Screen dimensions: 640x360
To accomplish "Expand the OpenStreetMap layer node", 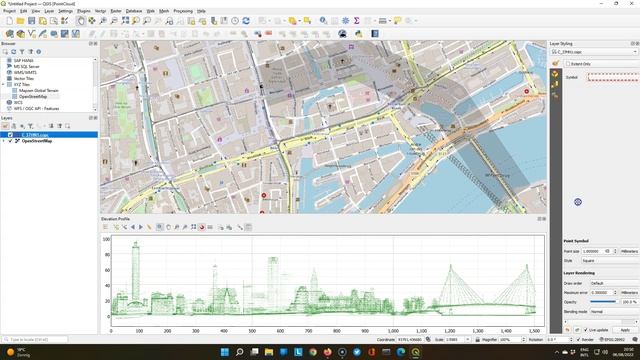I will tap(4, 141).
